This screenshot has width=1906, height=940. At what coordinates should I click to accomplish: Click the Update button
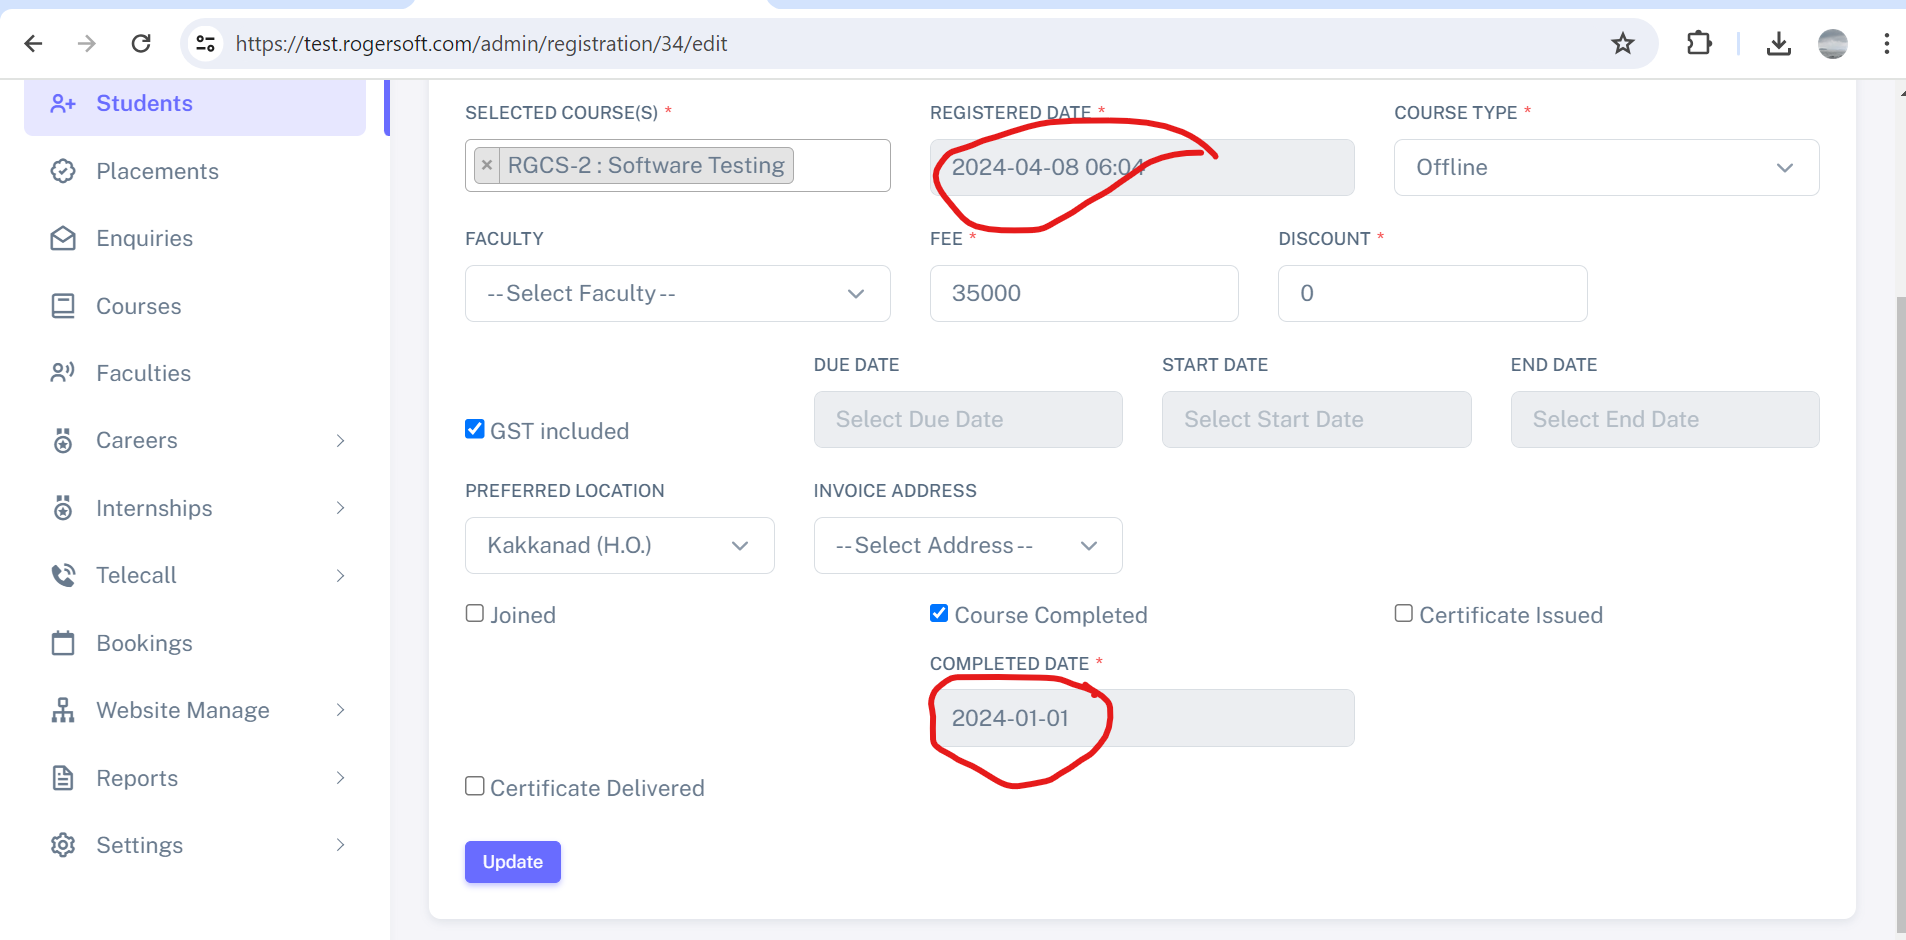(512, 862)
